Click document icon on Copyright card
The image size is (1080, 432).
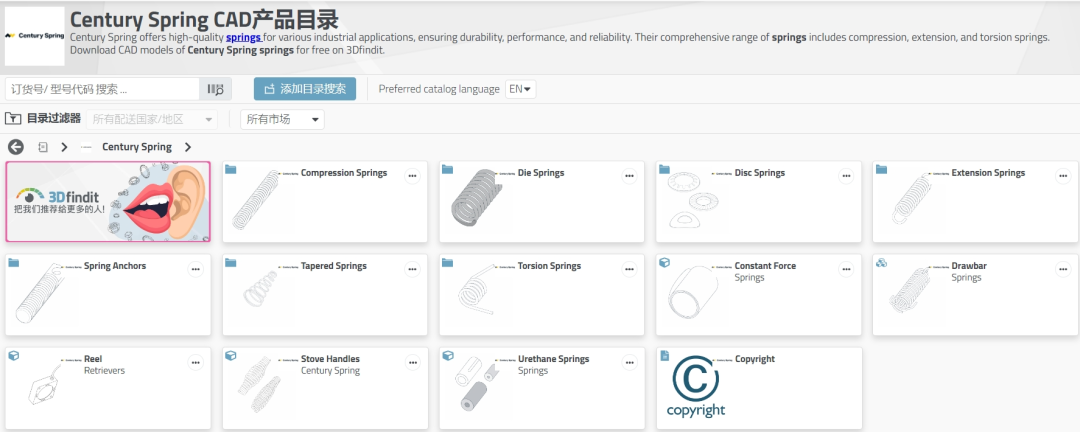[x=665, y=356]
